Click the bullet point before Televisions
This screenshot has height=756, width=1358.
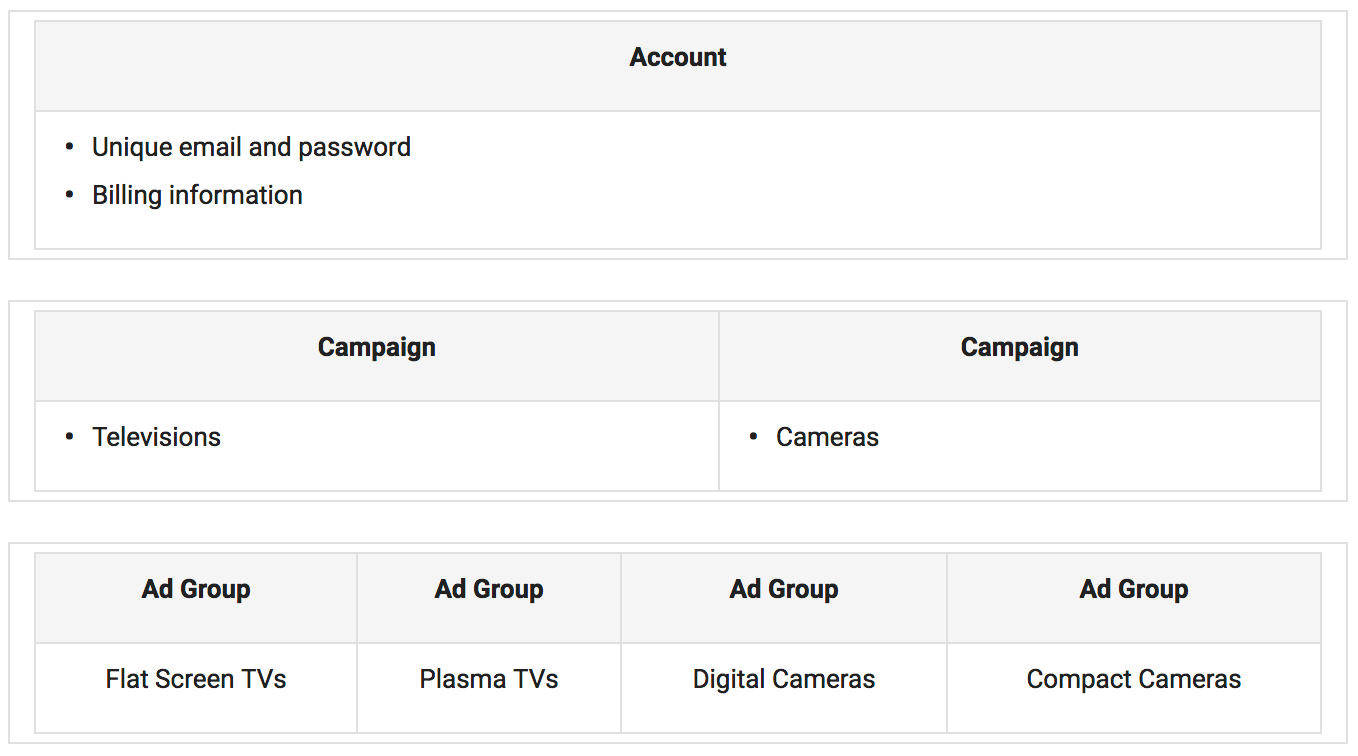pyautogui.click(x=70, y=437)
